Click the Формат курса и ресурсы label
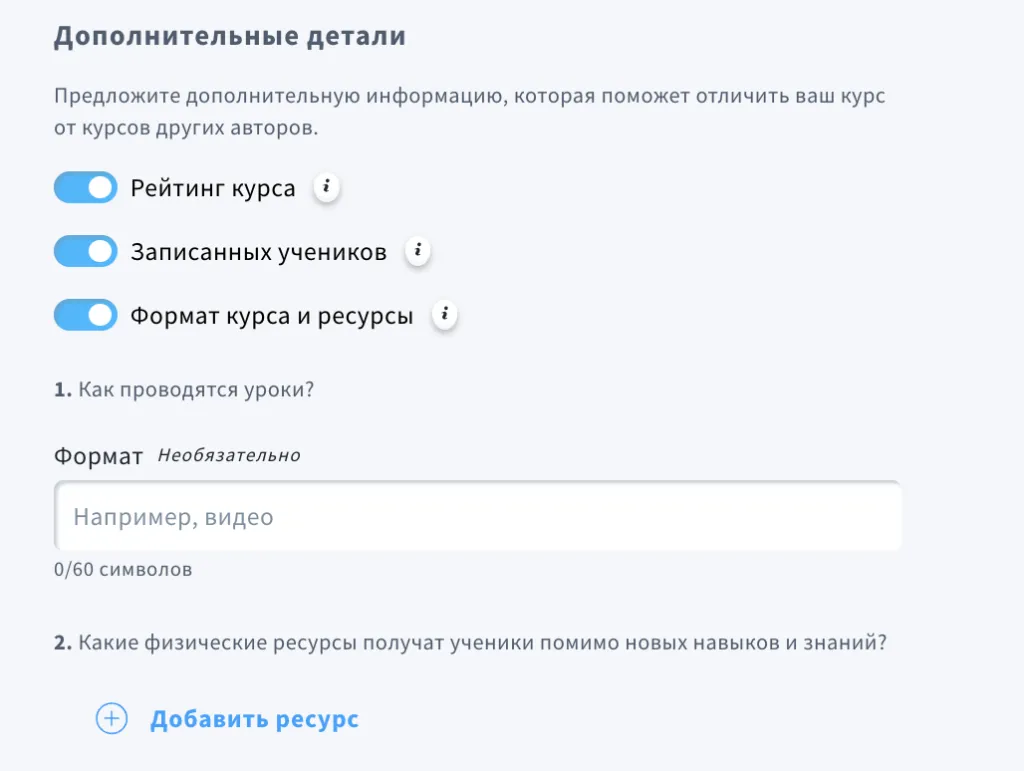Image resolution: width=1024 pixels, height=771 pixels. click(272, 316)
